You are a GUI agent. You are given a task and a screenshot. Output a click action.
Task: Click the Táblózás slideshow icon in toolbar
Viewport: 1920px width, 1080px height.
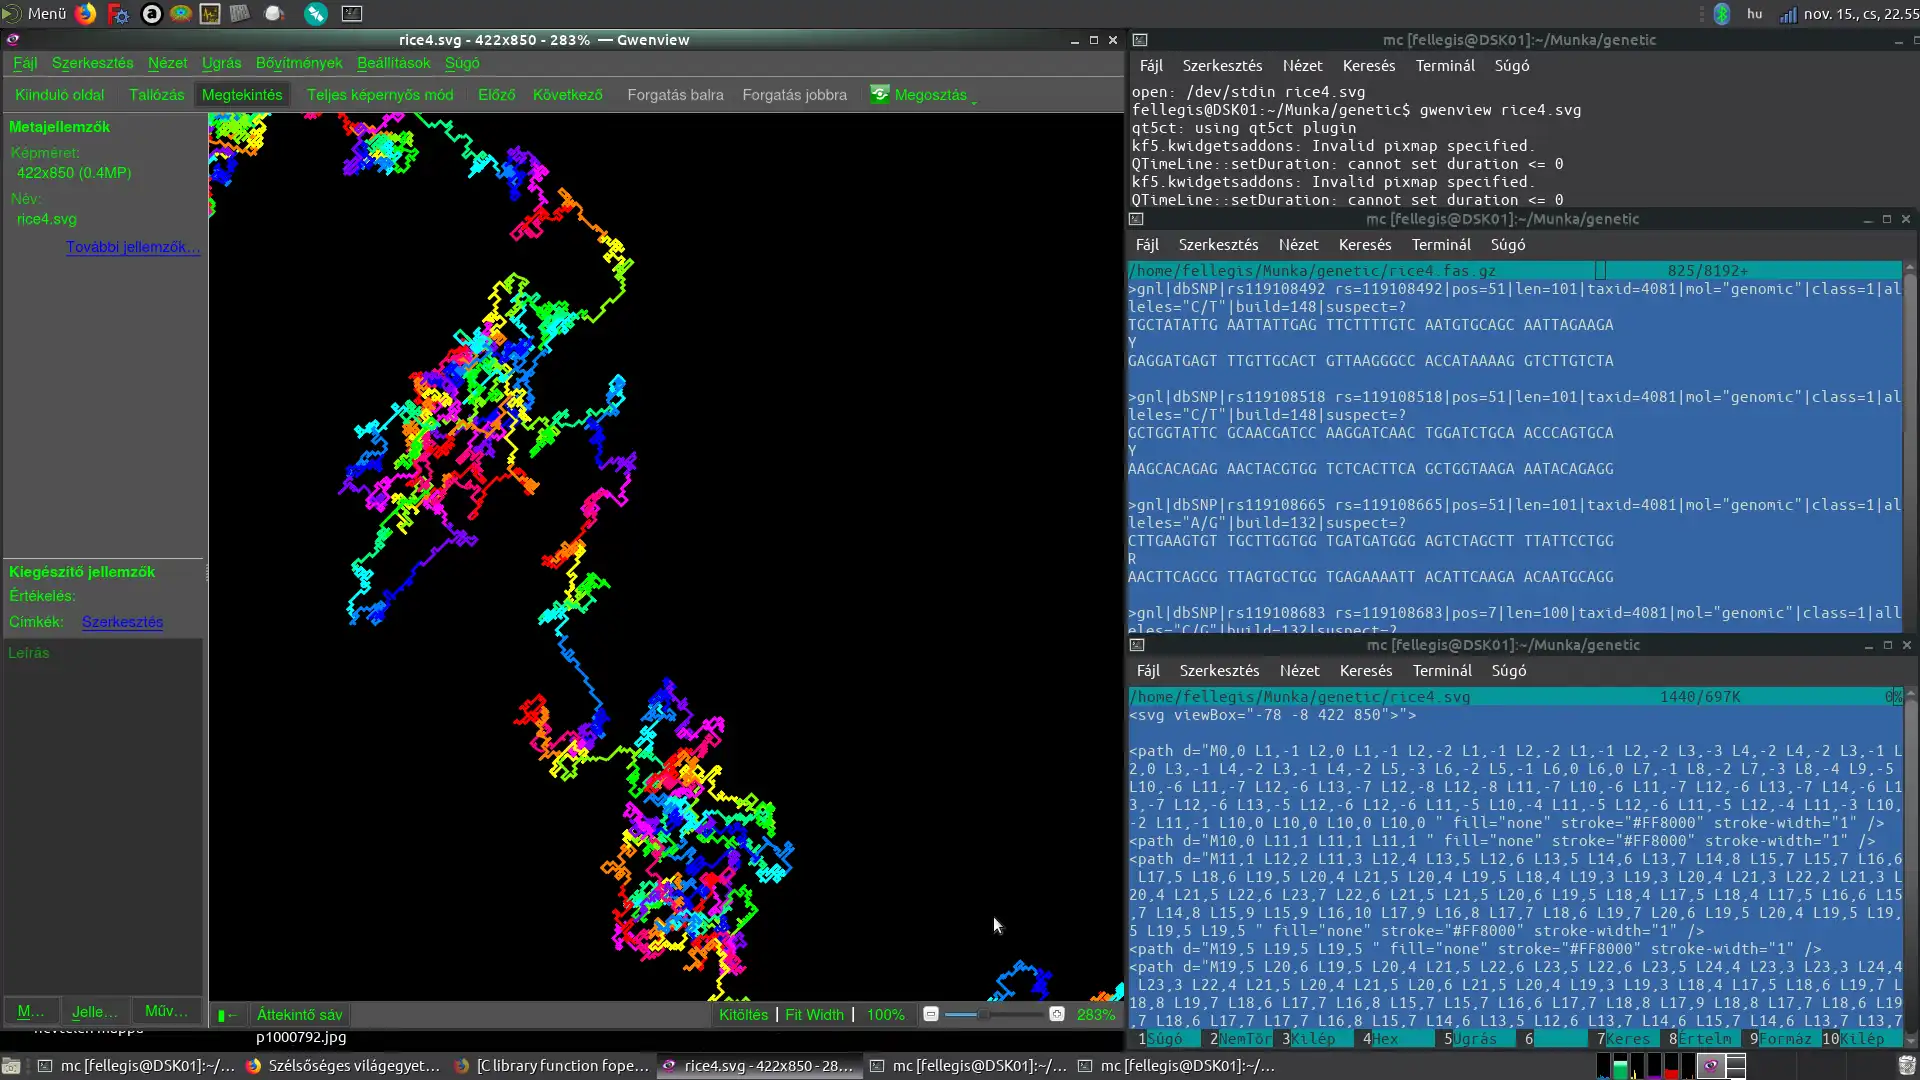click(156, 94)
